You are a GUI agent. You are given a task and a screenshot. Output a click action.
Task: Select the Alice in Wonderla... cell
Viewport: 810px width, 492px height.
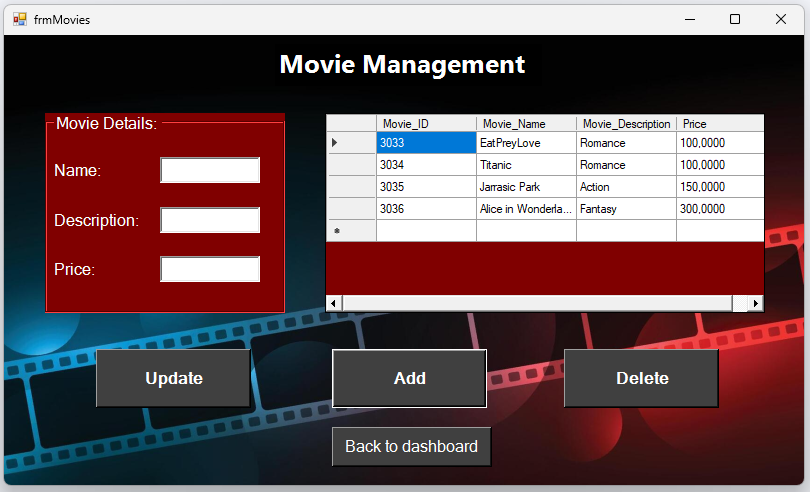[526, 209]
